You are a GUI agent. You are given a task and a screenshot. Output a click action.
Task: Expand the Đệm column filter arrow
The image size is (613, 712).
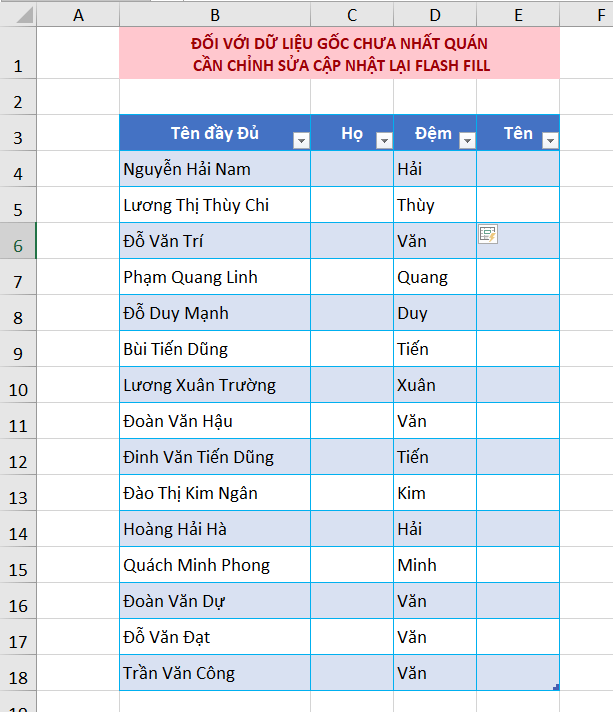click(x=467, y=141)
